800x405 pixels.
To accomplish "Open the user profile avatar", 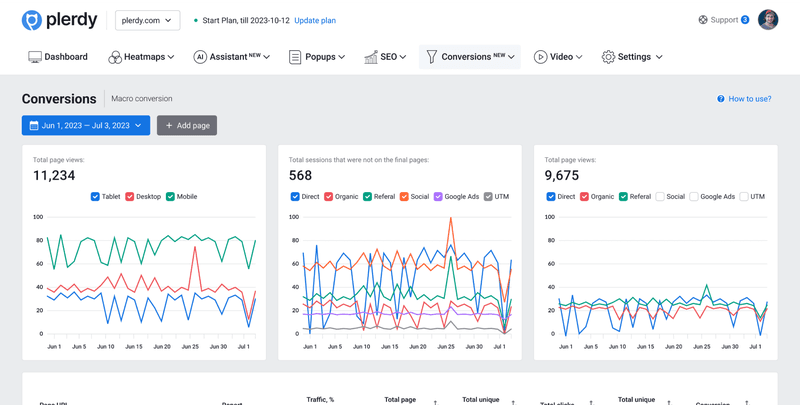I will (768, 20).
